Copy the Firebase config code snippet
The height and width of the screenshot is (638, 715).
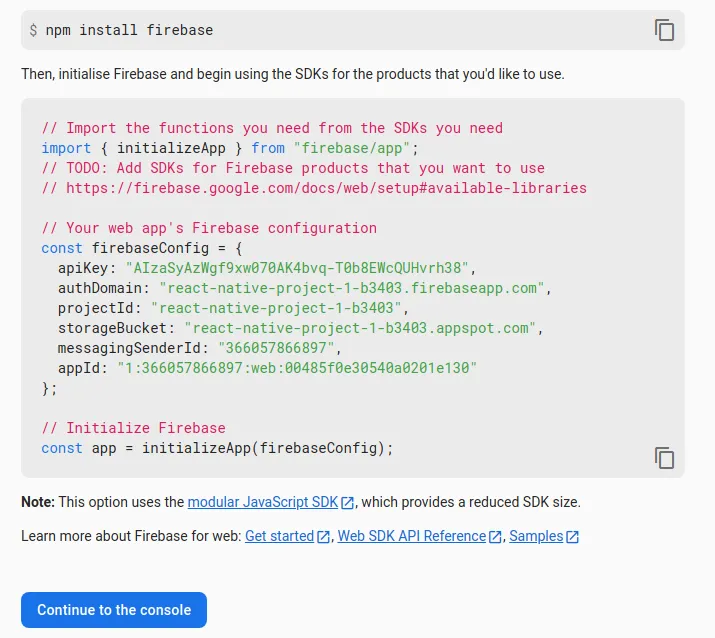pos(664,457)
